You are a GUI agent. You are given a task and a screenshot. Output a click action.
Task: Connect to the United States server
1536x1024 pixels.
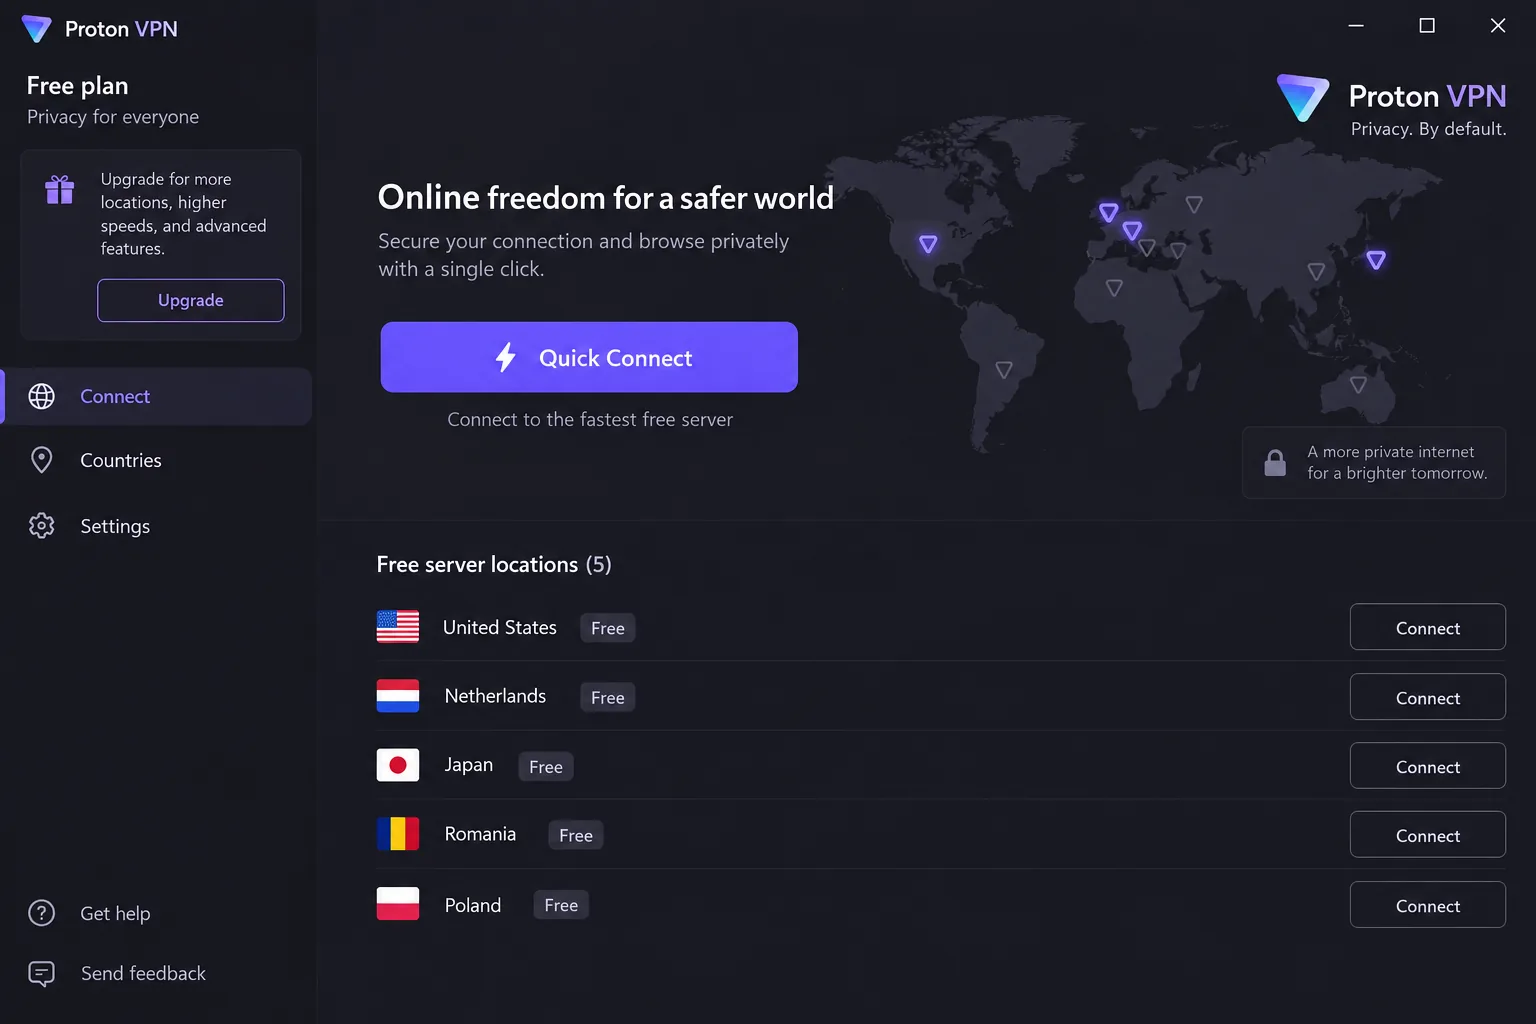(x=1428, y=627)
